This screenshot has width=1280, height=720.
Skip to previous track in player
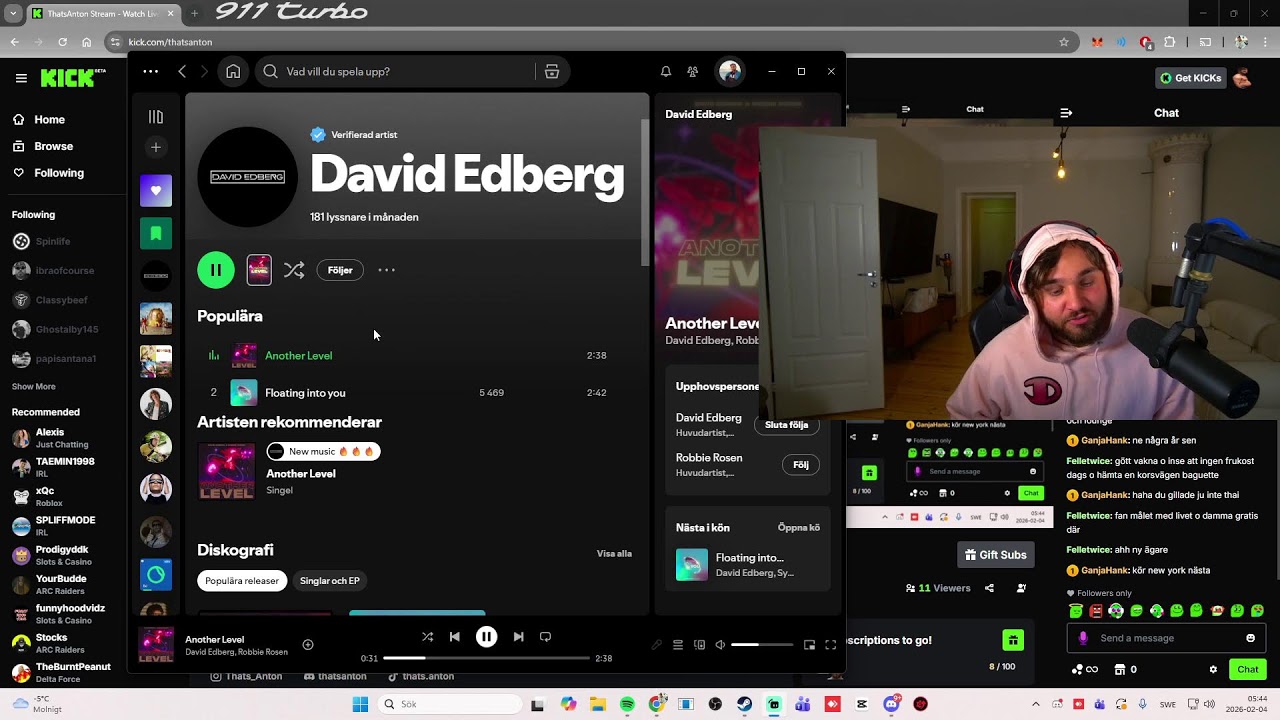(x=455, y=637)
